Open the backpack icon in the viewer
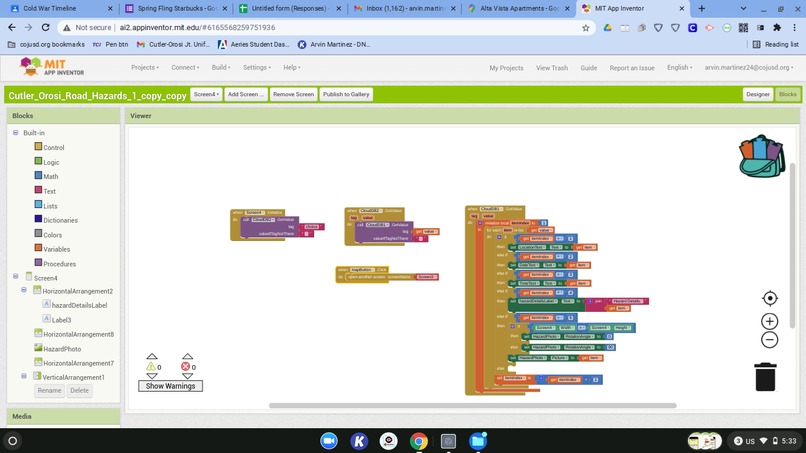 [x=762, y=156]
